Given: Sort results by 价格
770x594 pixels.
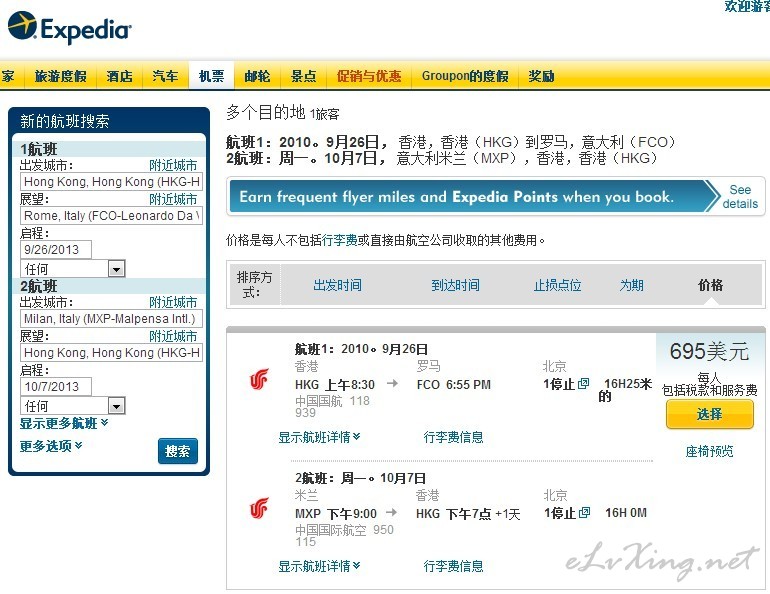Looking at the screenshot, I should [x=710, y=285].
